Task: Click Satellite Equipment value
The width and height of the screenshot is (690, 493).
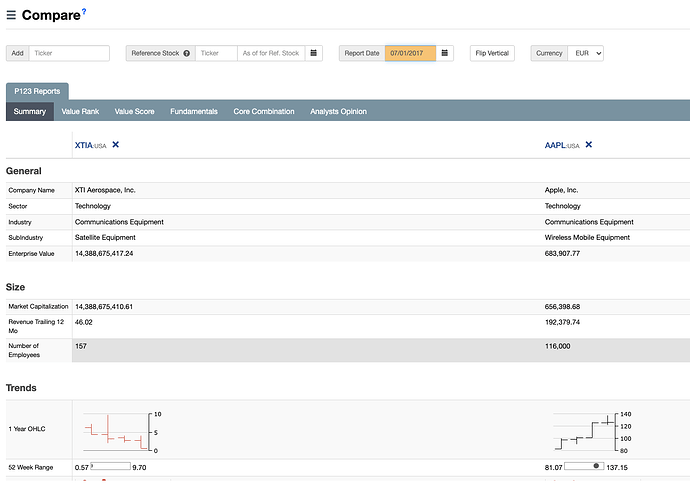Action: (105, 238)
